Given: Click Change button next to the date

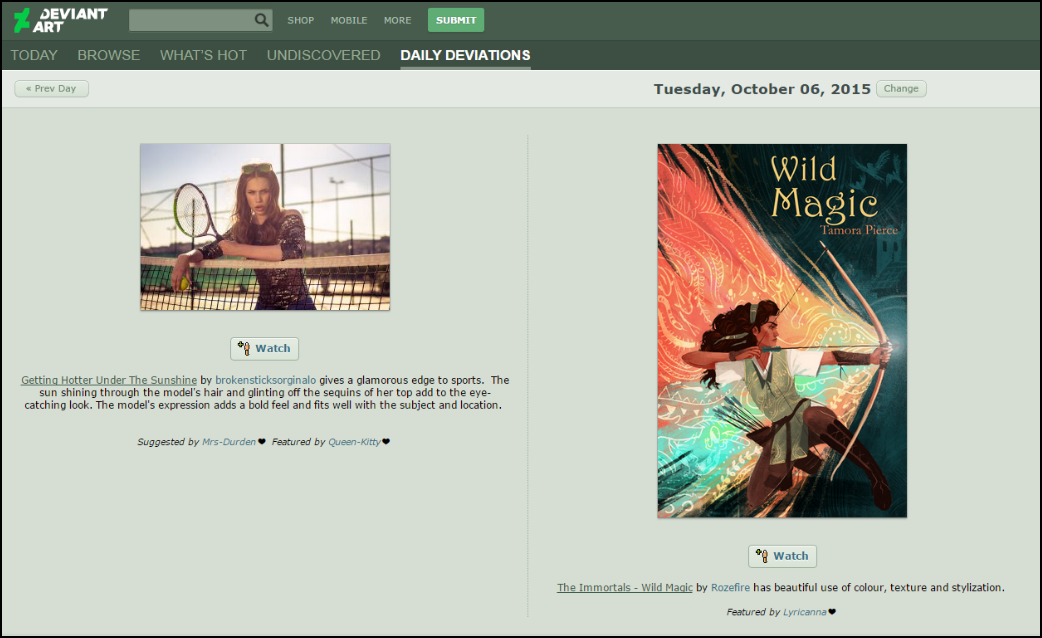Looking at the screenshot, I should [901, 88].
